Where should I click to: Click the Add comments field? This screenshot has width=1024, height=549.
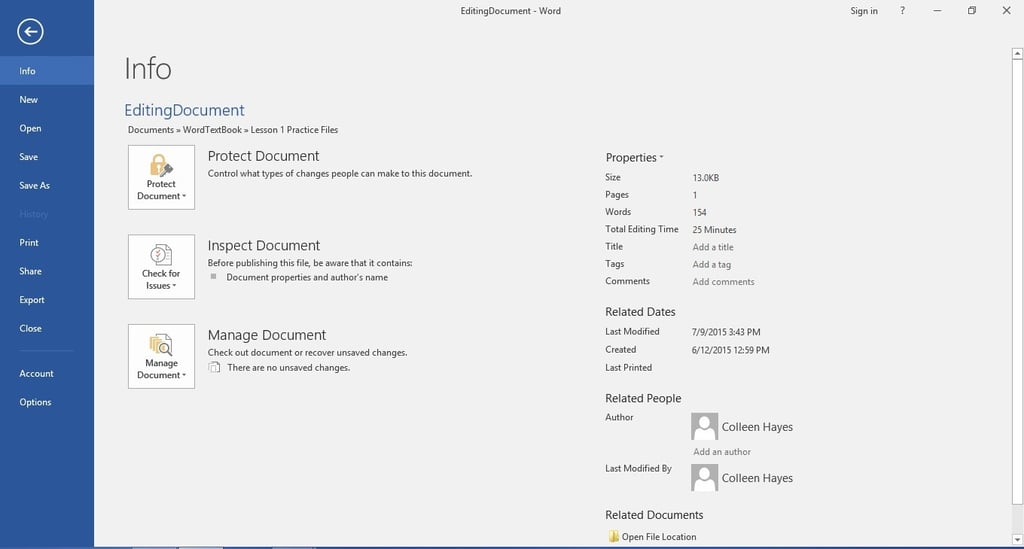point(724,281)
